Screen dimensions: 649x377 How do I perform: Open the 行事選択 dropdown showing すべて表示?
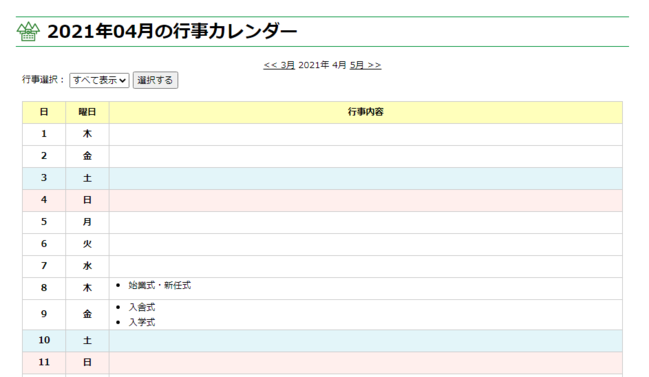(x=99, y=80)
